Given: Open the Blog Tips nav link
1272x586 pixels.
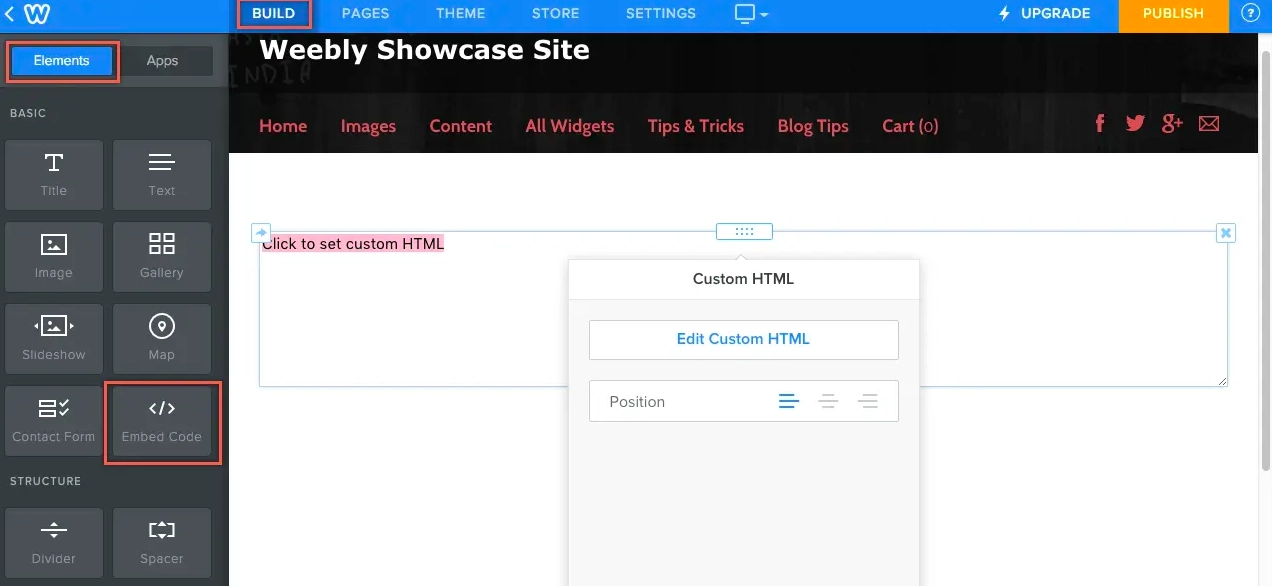Looking at the screenshot, I should pyautogui.click(x=813, y=126).
